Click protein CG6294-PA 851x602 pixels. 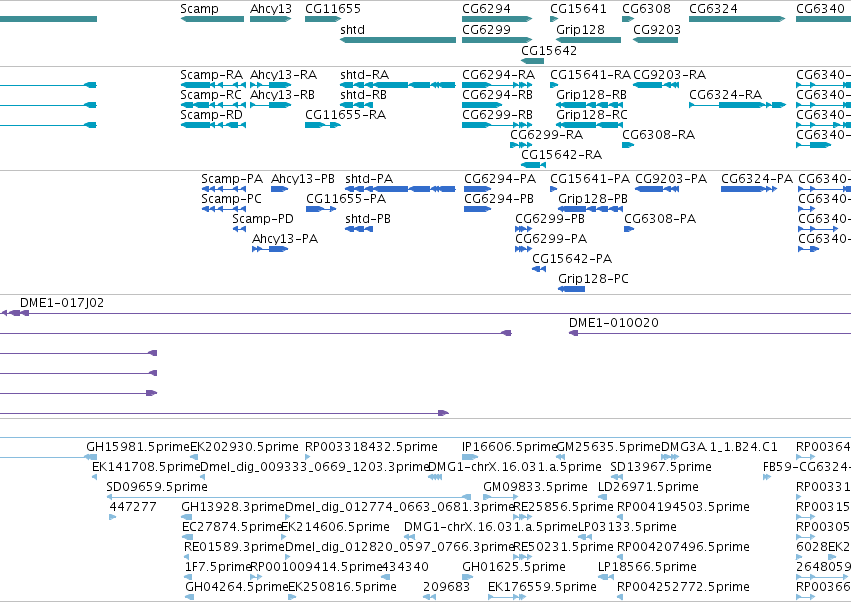point(478,189)
